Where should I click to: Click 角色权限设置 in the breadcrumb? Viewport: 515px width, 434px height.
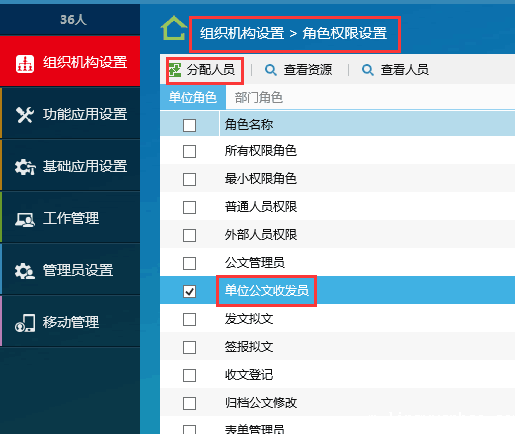coord(345,33)
